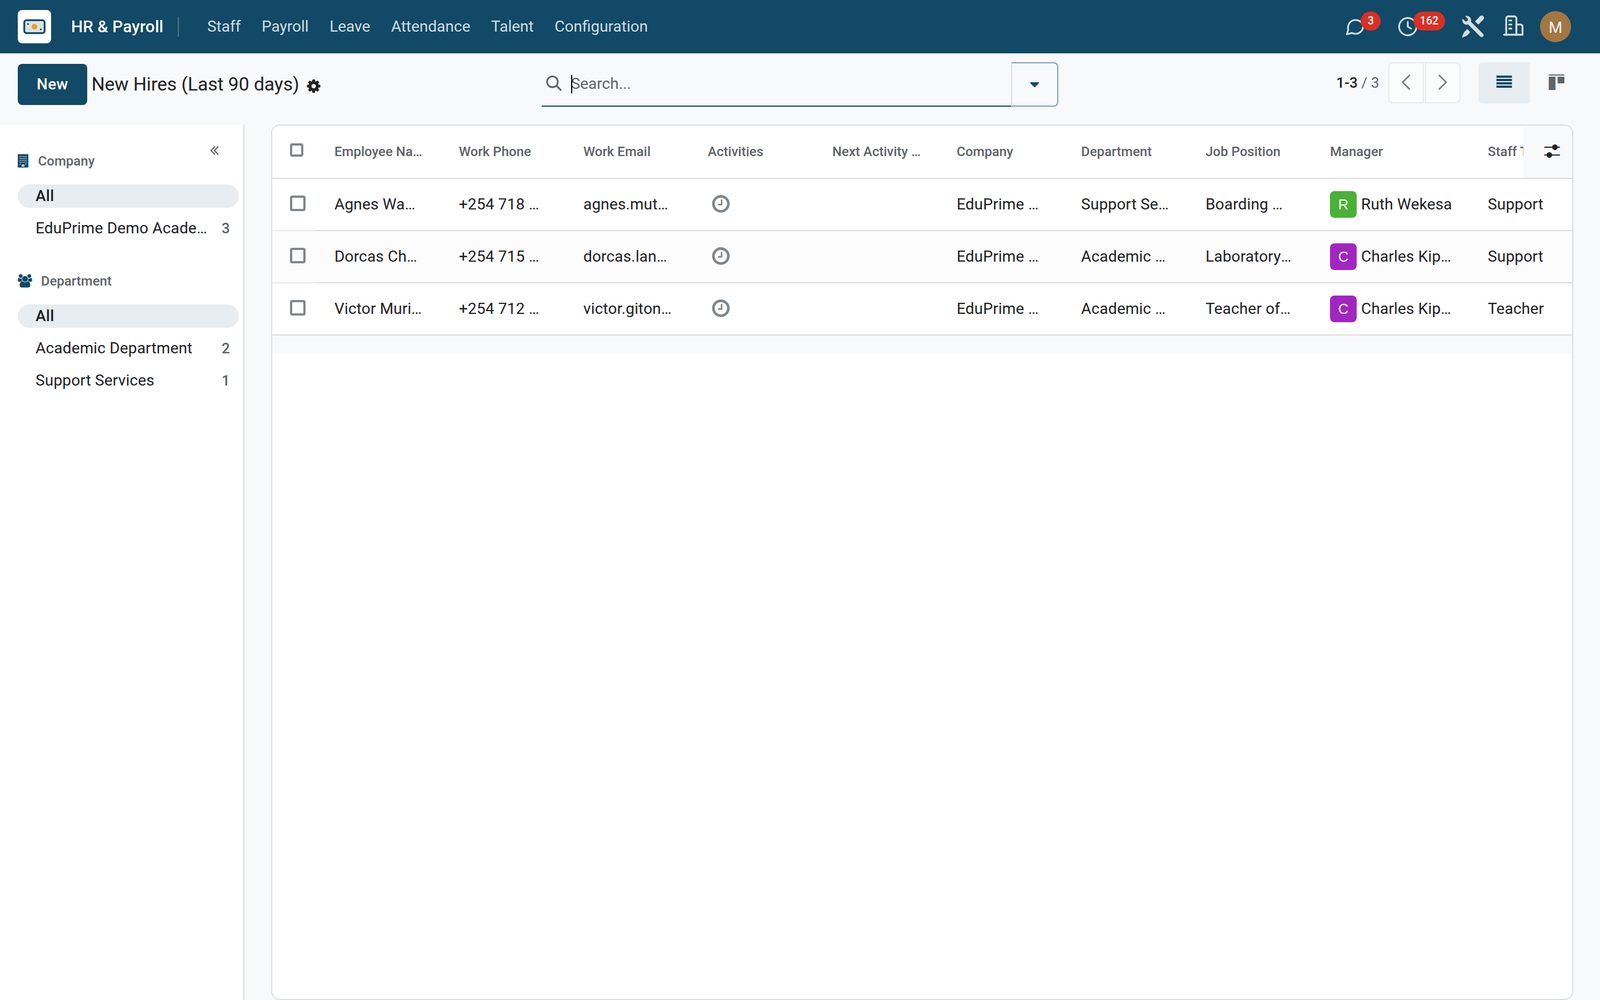Click the activity clock for Victor Muri...
The height and width of the screenshot is (1000, 1600).
(720, 308)
